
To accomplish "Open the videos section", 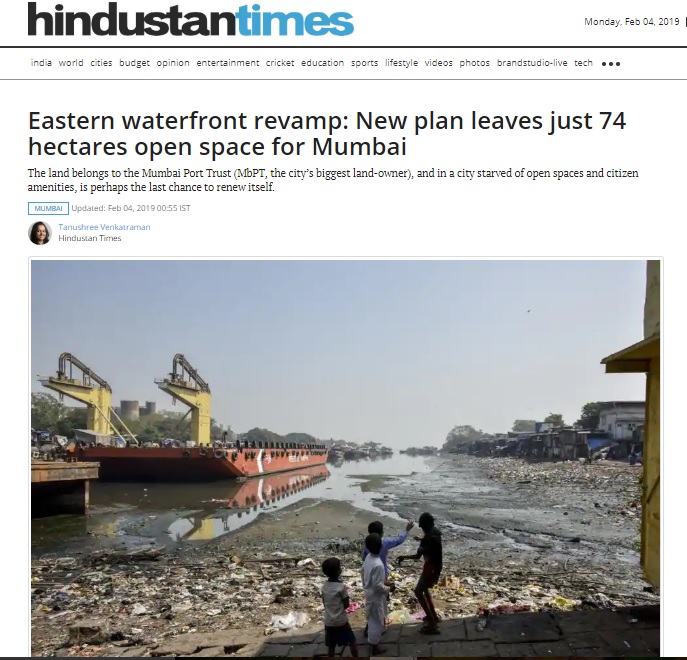I will [x=439, y=63].
